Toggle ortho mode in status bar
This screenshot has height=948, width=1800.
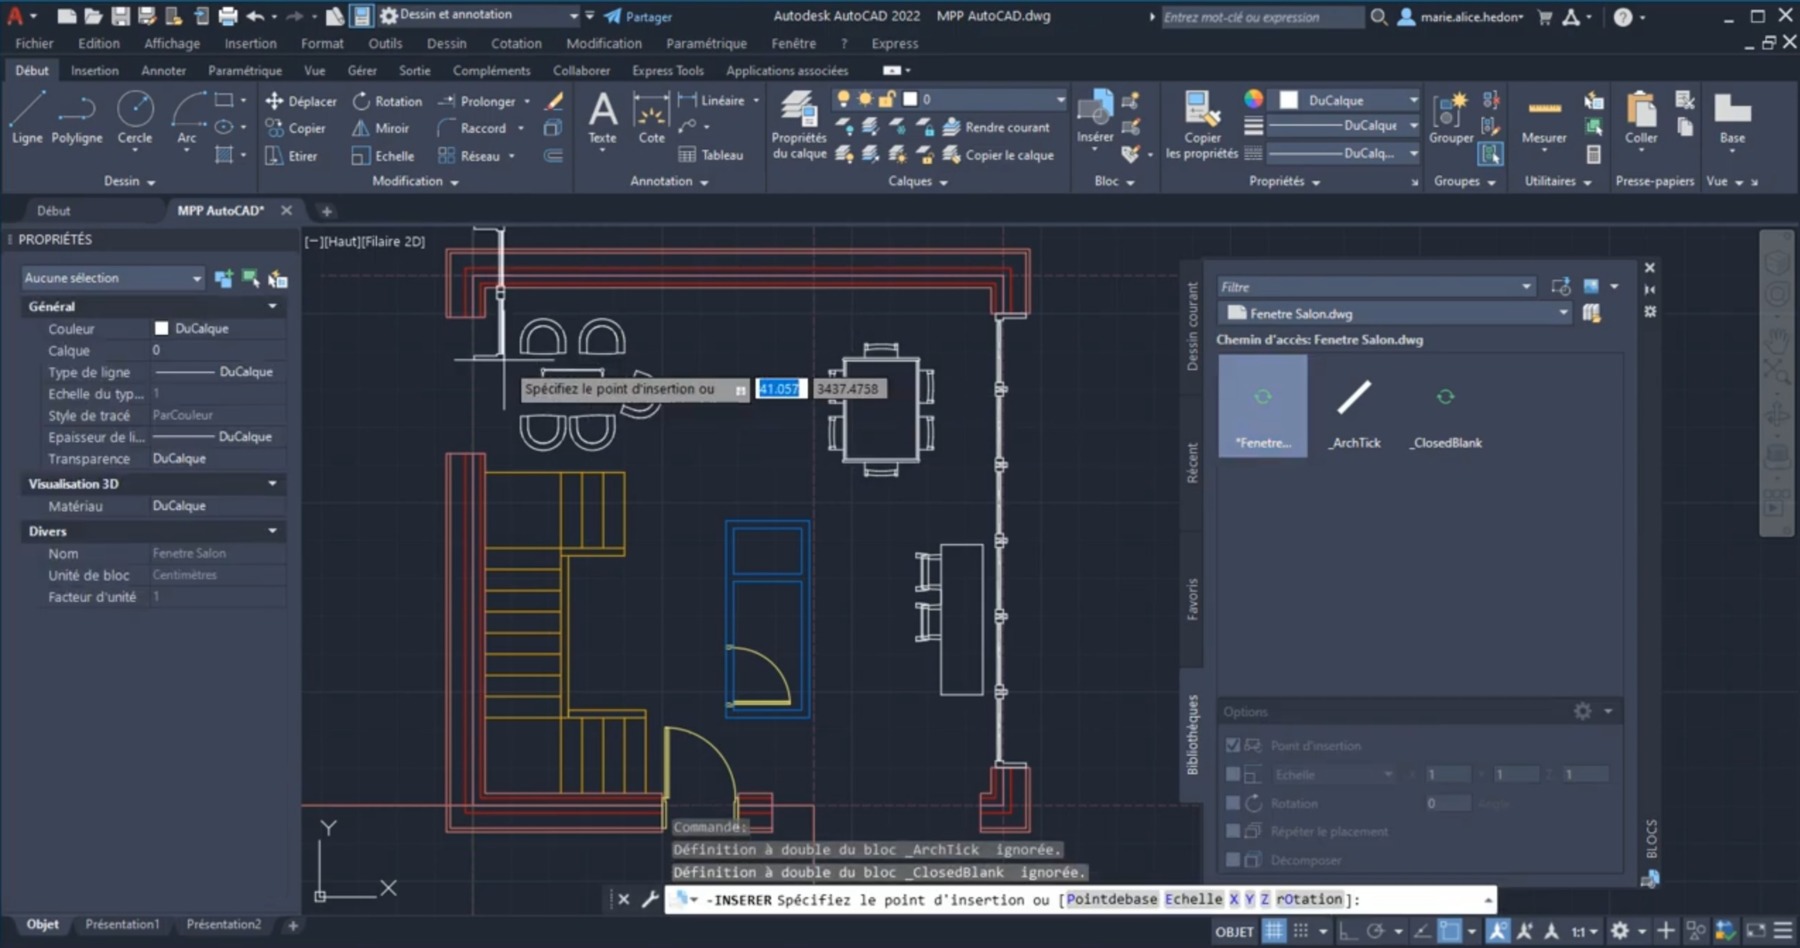click(x=1348, y=931)
